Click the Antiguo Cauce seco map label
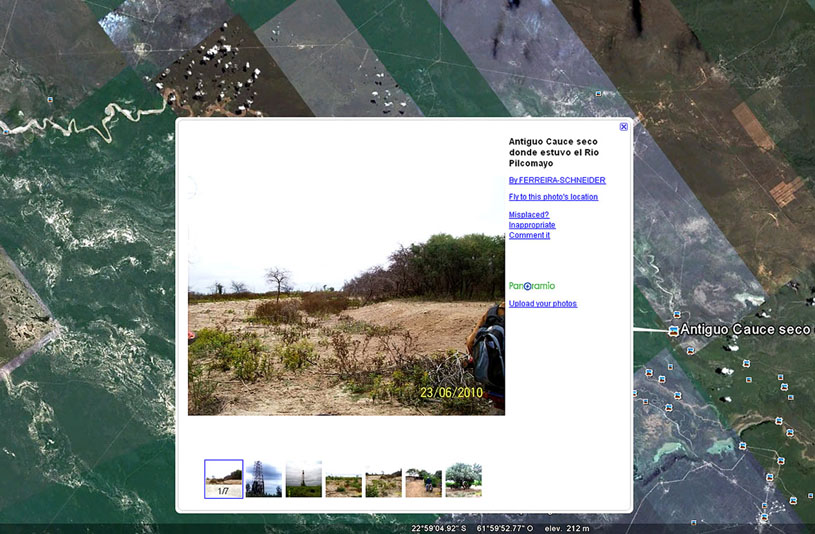Screen dimensions: 815x534 745,329
